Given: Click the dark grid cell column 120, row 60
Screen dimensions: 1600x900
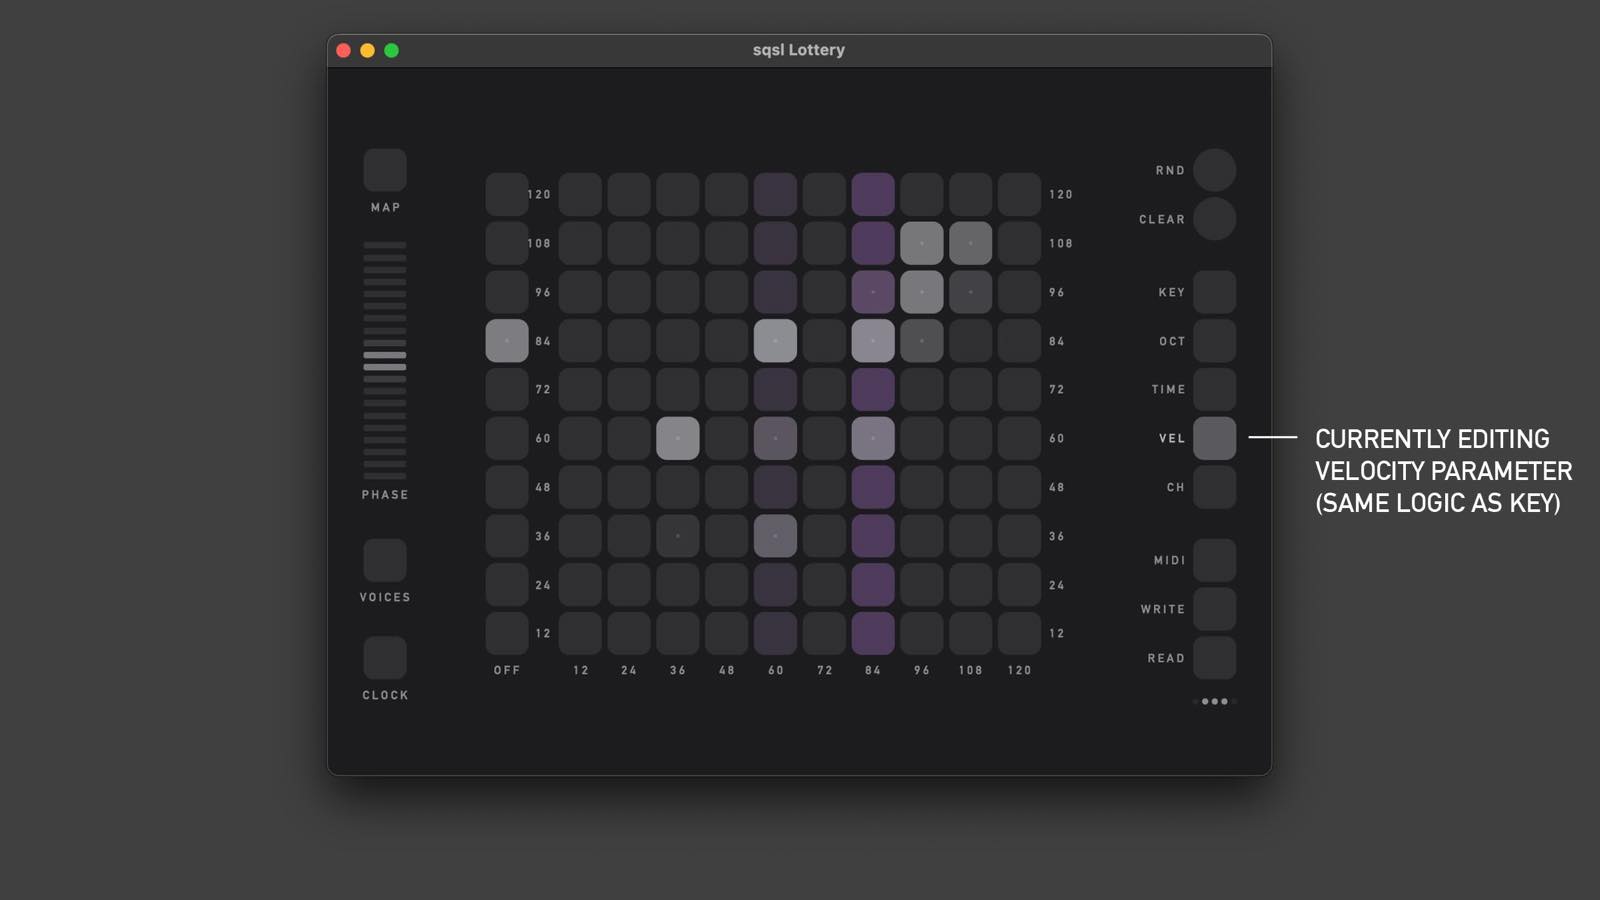Looking at the screenshot, I should coord(1019,438).
